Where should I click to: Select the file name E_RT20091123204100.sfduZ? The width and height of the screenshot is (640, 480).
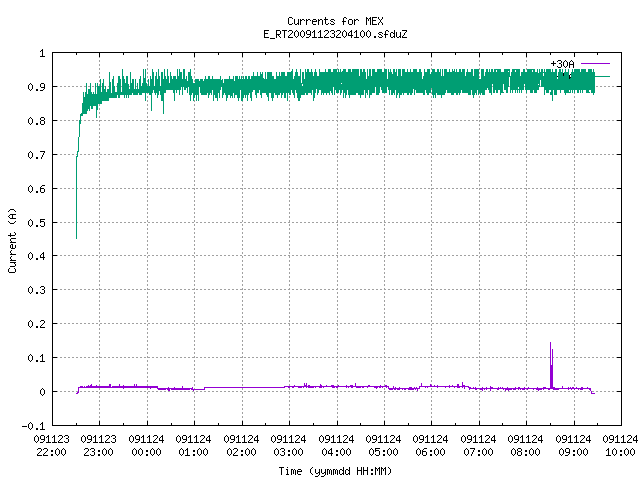(335, 34)
